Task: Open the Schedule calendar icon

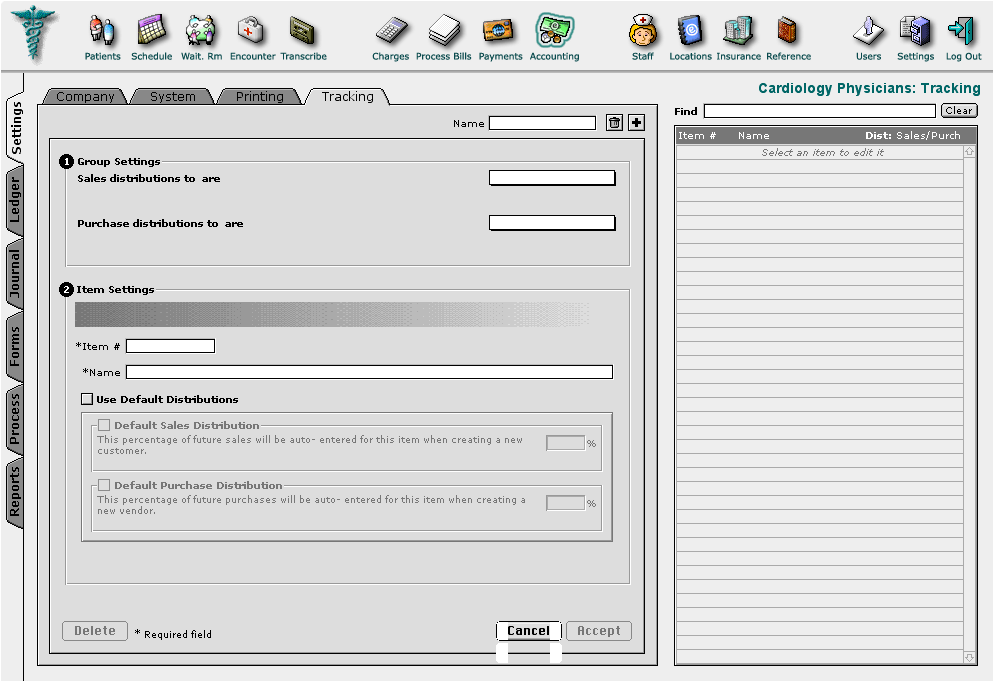Action: tap(151, 31)
